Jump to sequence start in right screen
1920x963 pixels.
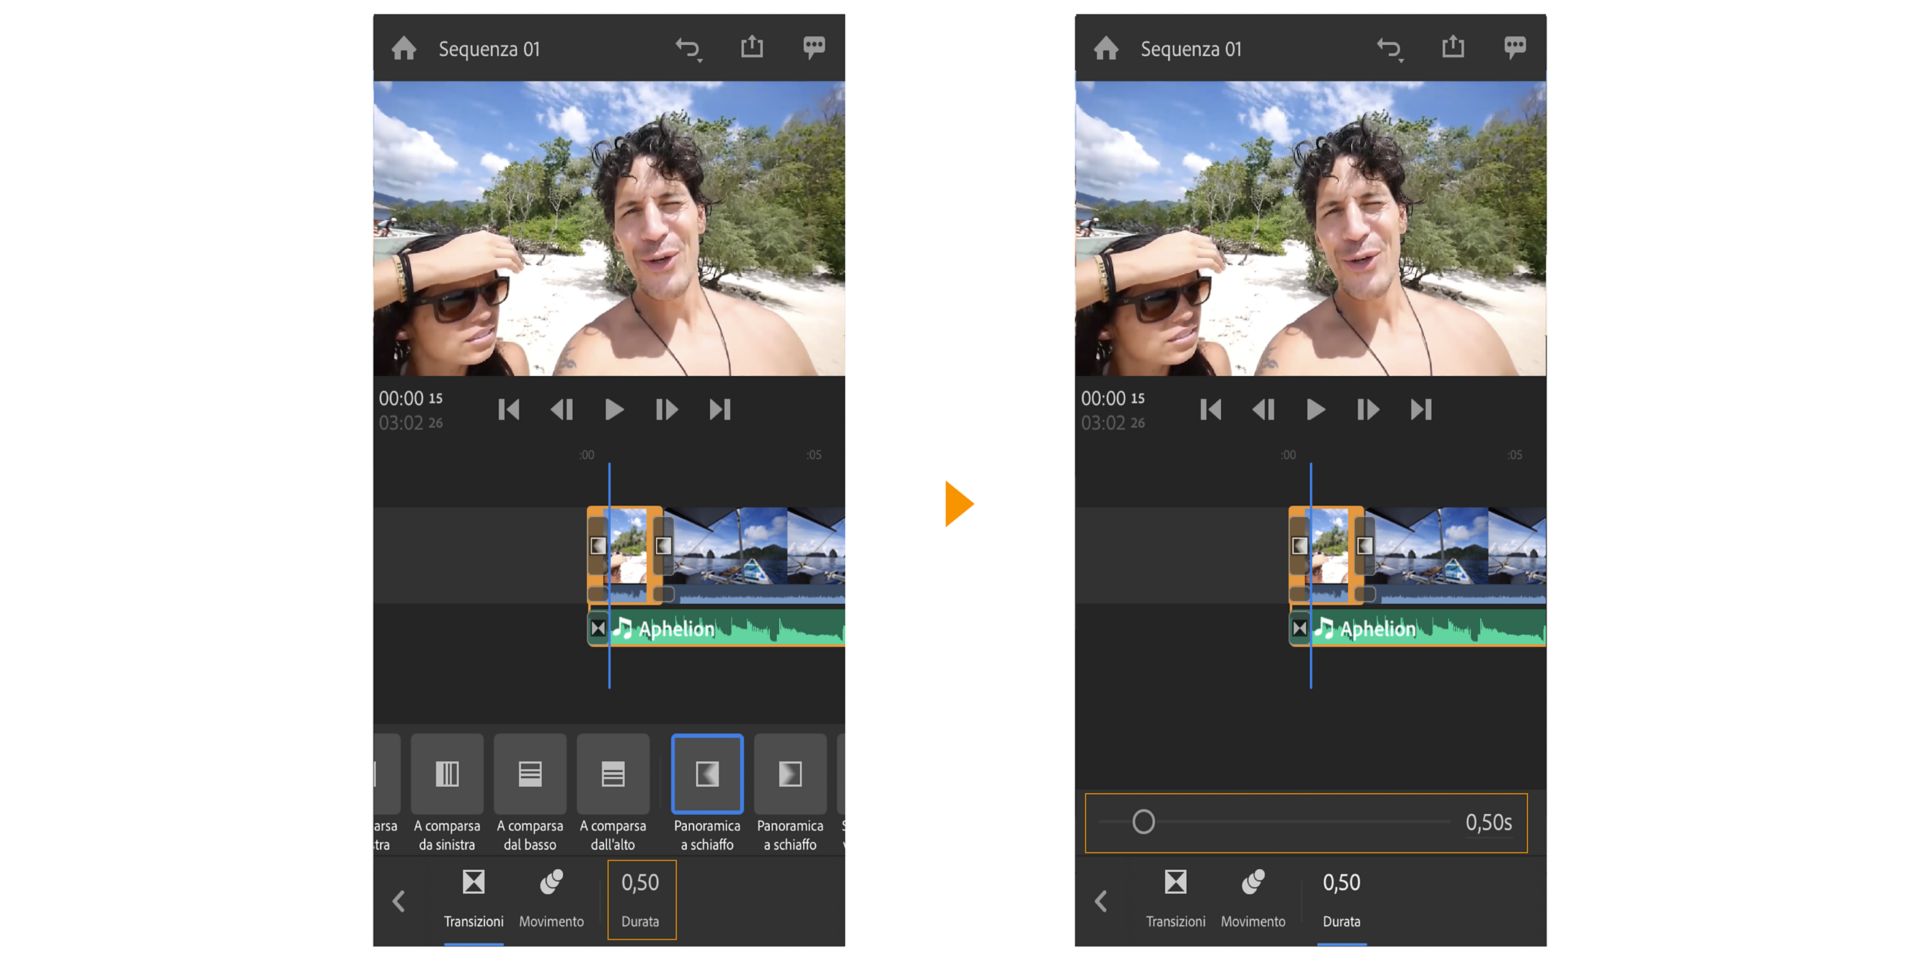(x=1210, y=409)
